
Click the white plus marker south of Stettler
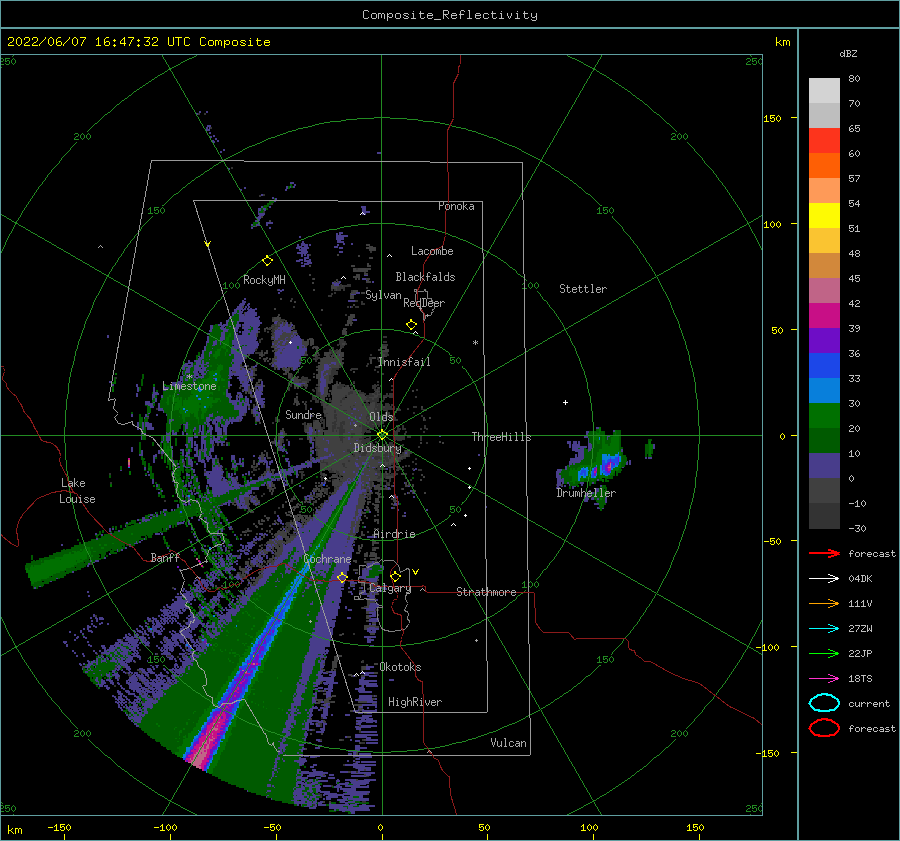pos(565,402)
